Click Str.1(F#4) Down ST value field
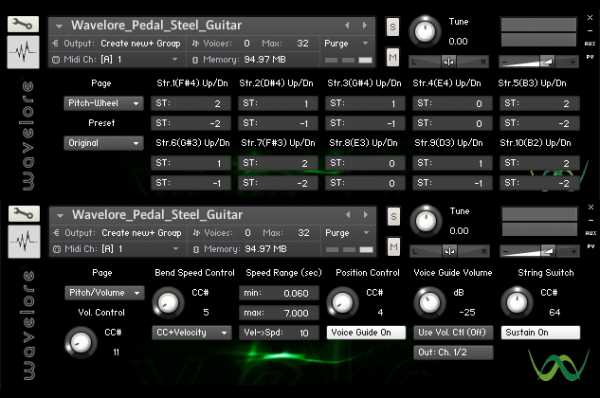The height and width of the screenshot is (398, 600). point(191,123)
